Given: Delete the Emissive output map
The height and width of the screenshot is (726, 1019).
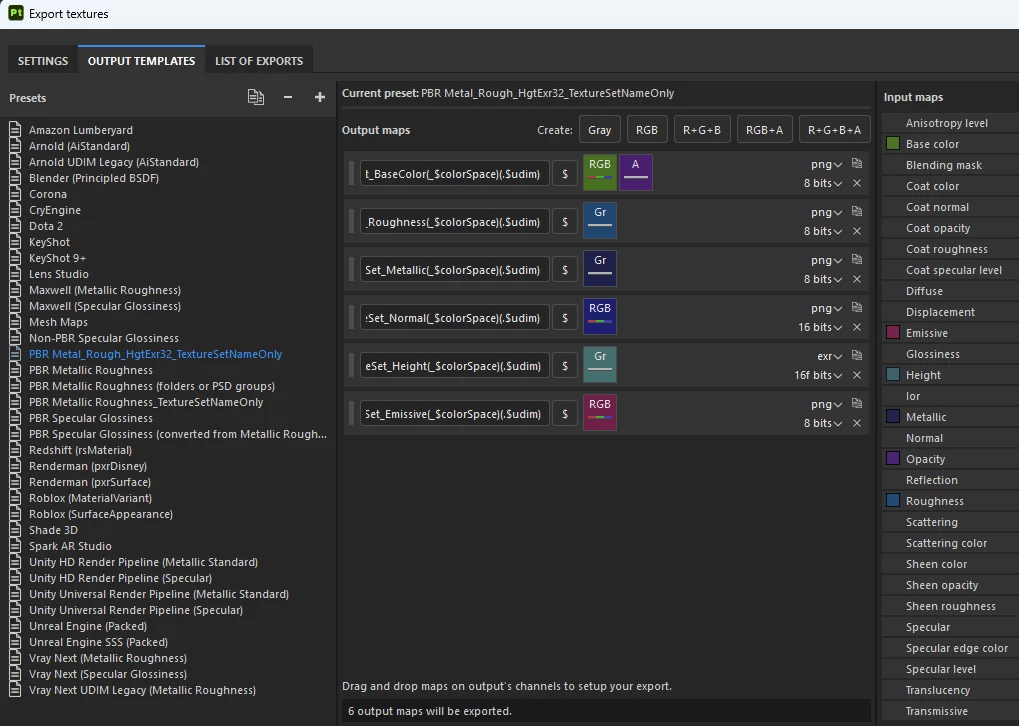Looking at the screenshot, I should click(857, 424).
